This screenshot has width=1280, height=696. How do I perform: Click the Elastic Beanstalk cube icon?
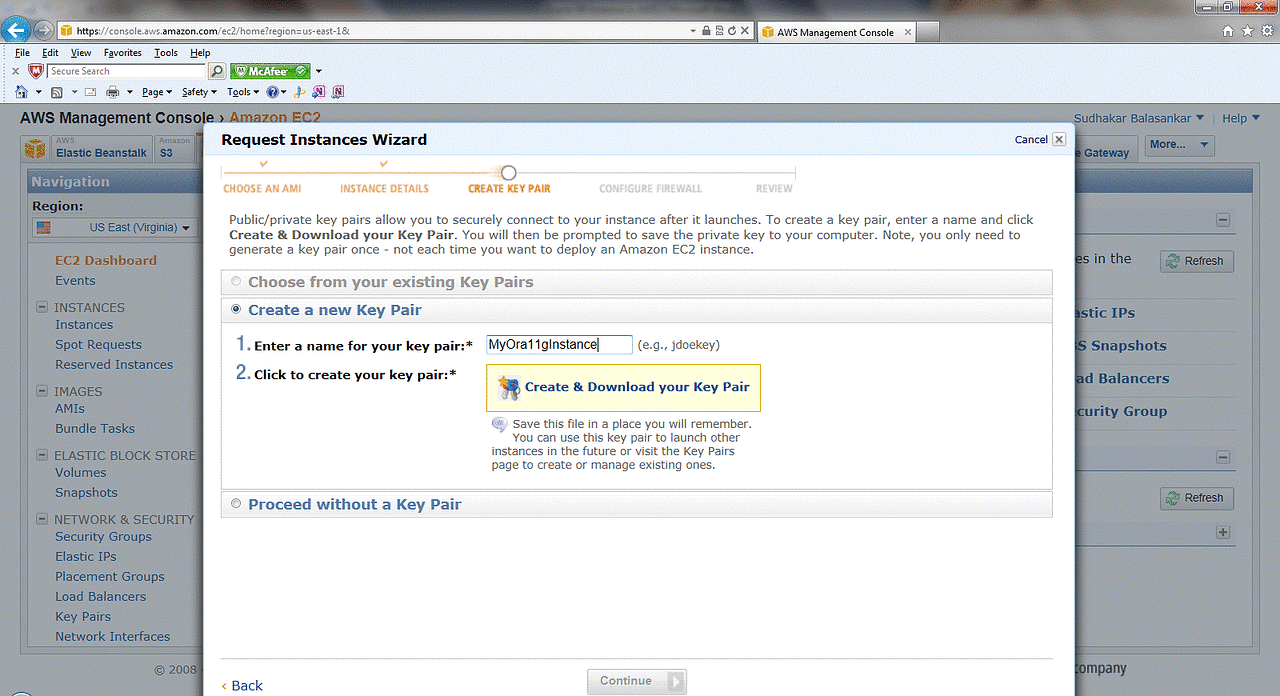[36, 149]
